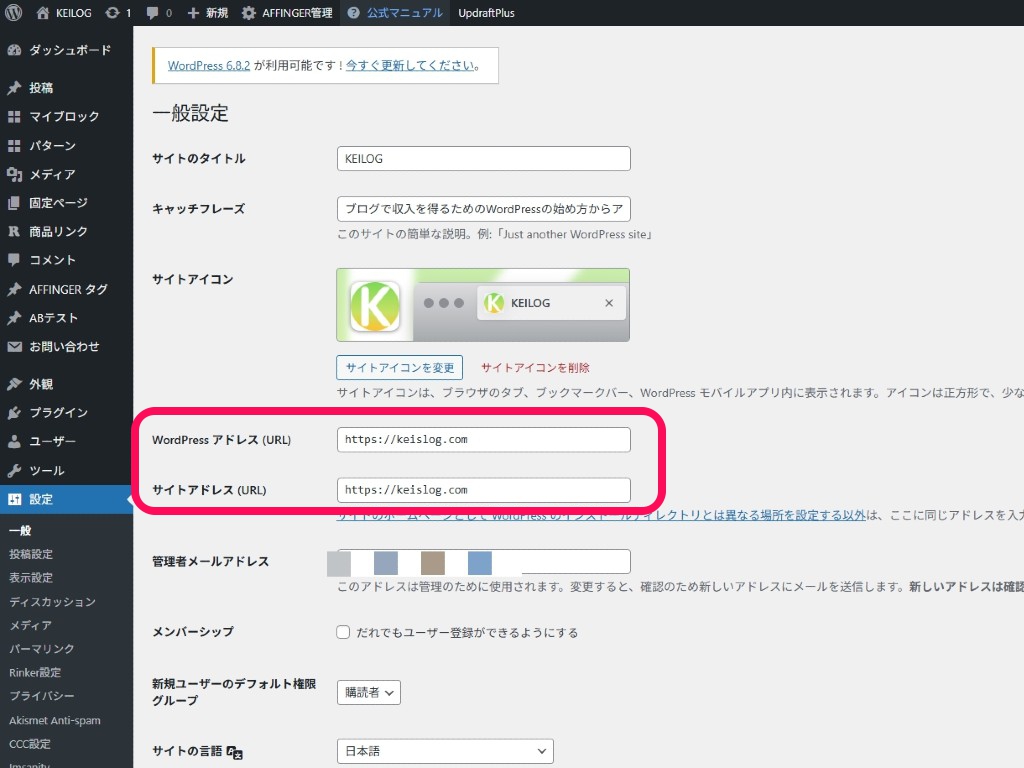
Task: Click the サイトアイコンを変更 button
Action: [400, 368]
